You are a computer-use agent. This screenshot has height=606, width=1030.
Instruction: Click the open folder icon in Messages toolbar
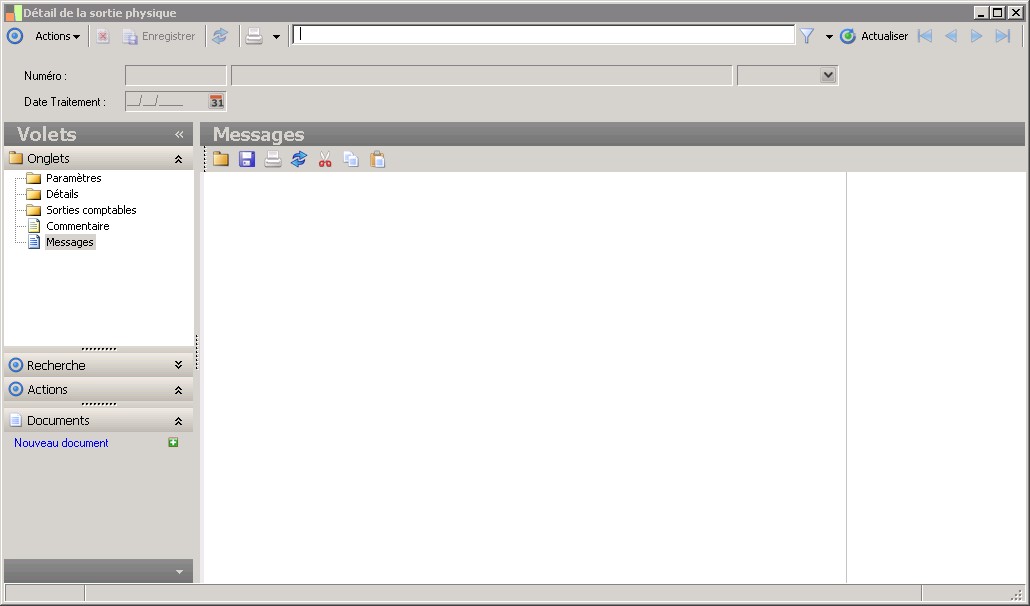click(221, 159)
